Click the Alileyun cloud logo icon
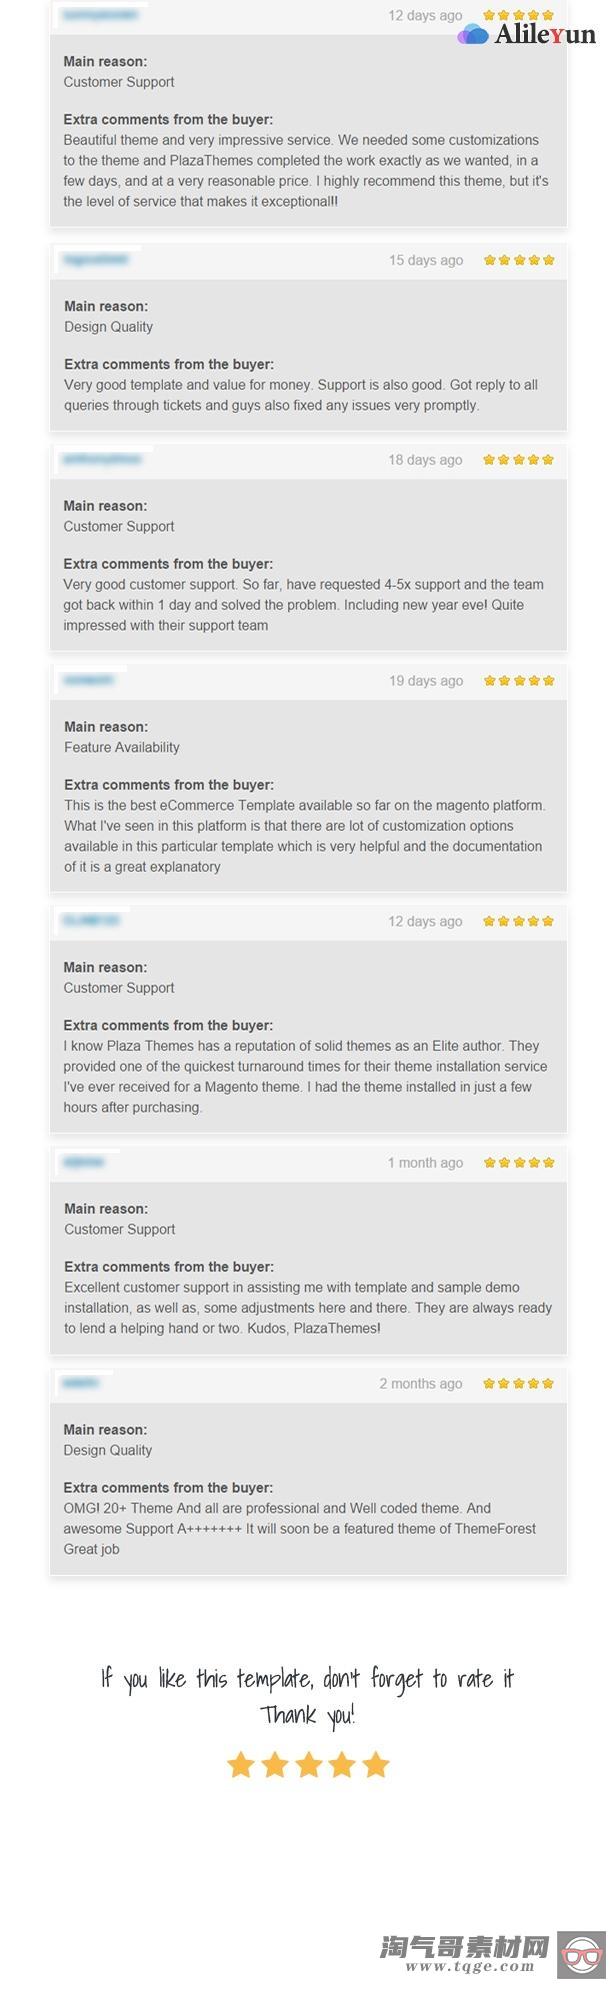This screenshot has width=616, height=1989. (473, 35)
